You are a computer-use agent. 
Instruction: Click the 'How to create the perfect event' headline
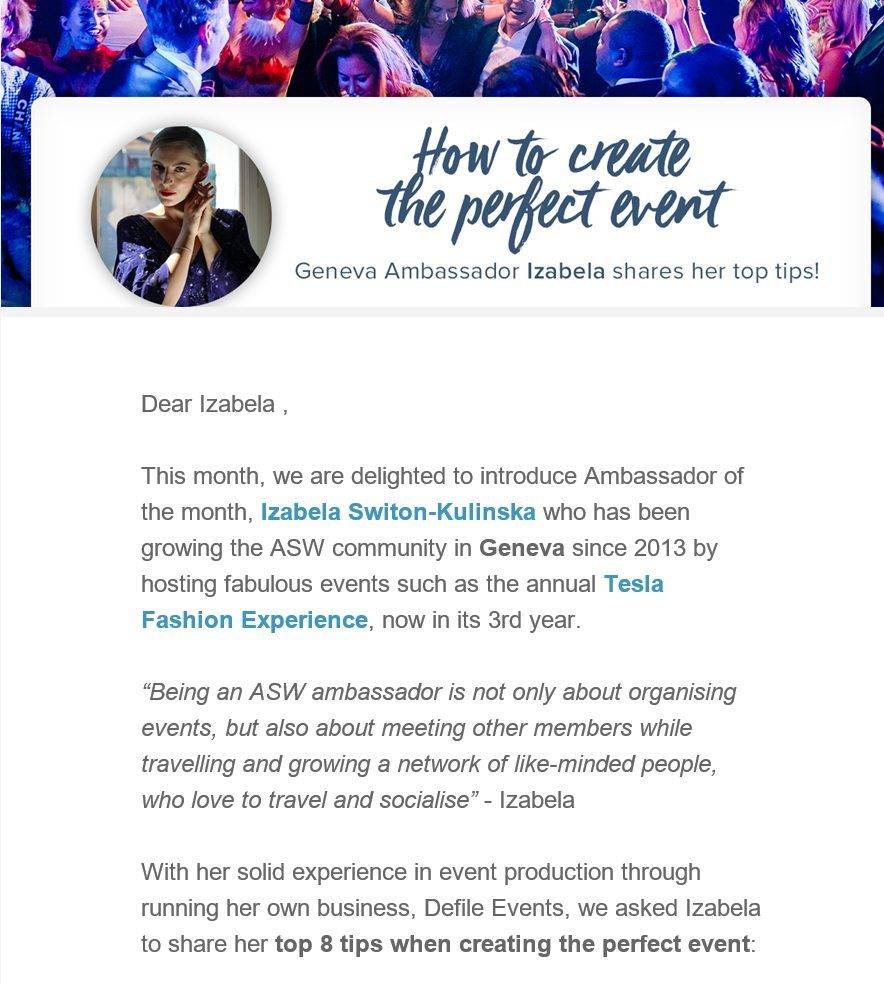click(554, 186)
